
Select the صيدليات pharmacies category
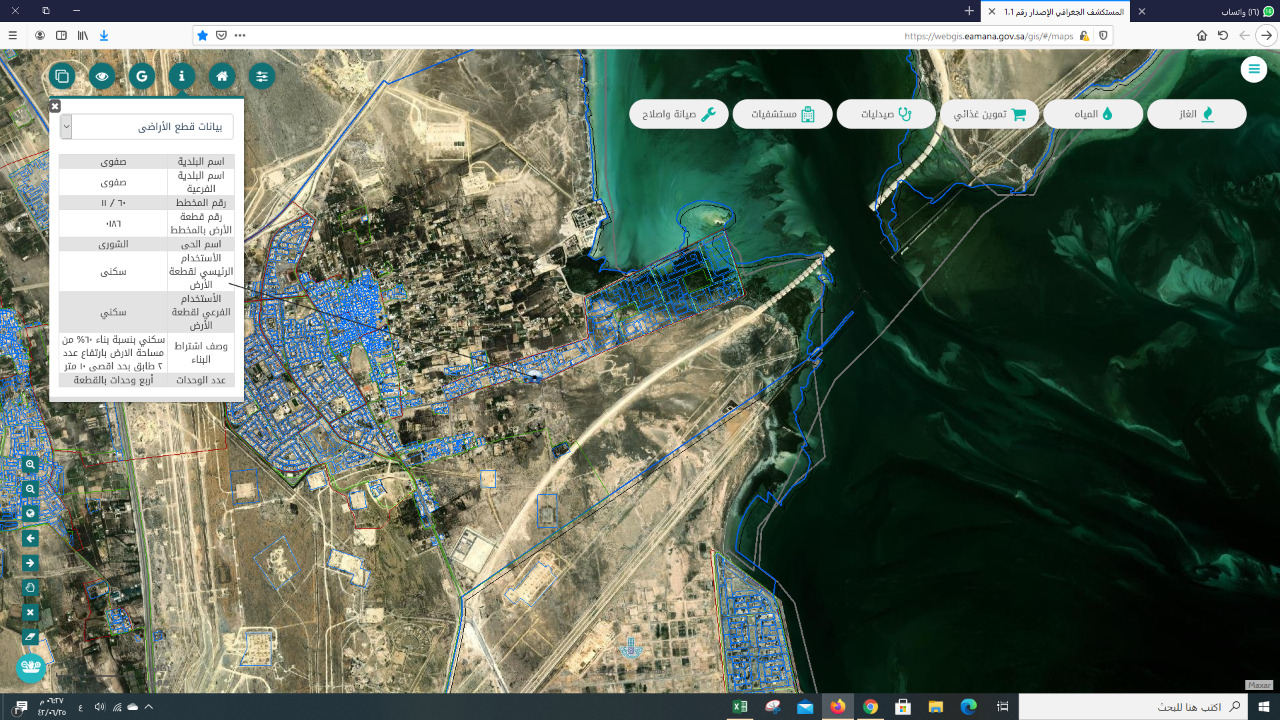(x=886, y=114)
